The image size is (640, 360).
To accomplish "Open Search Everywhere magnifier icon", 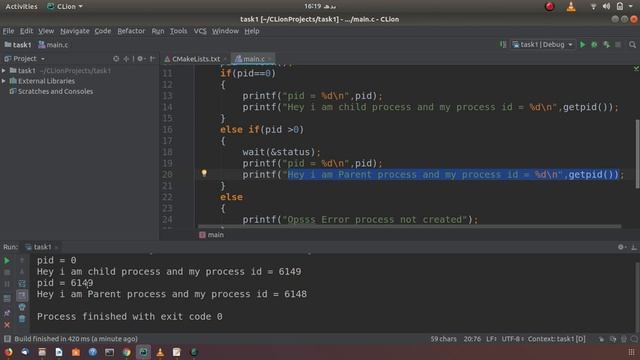I will click(x=632, y=44).
